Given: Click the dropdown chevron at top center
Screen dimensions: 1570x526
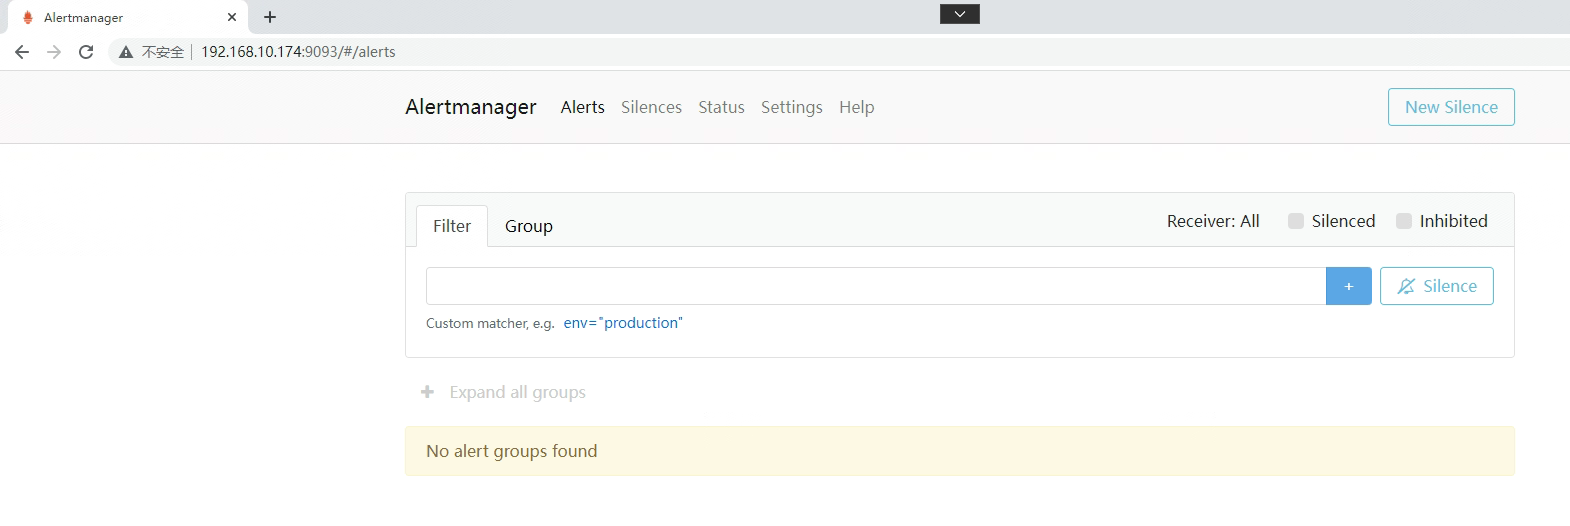Looking at the screenshot, I should click(x=960, y=14).
